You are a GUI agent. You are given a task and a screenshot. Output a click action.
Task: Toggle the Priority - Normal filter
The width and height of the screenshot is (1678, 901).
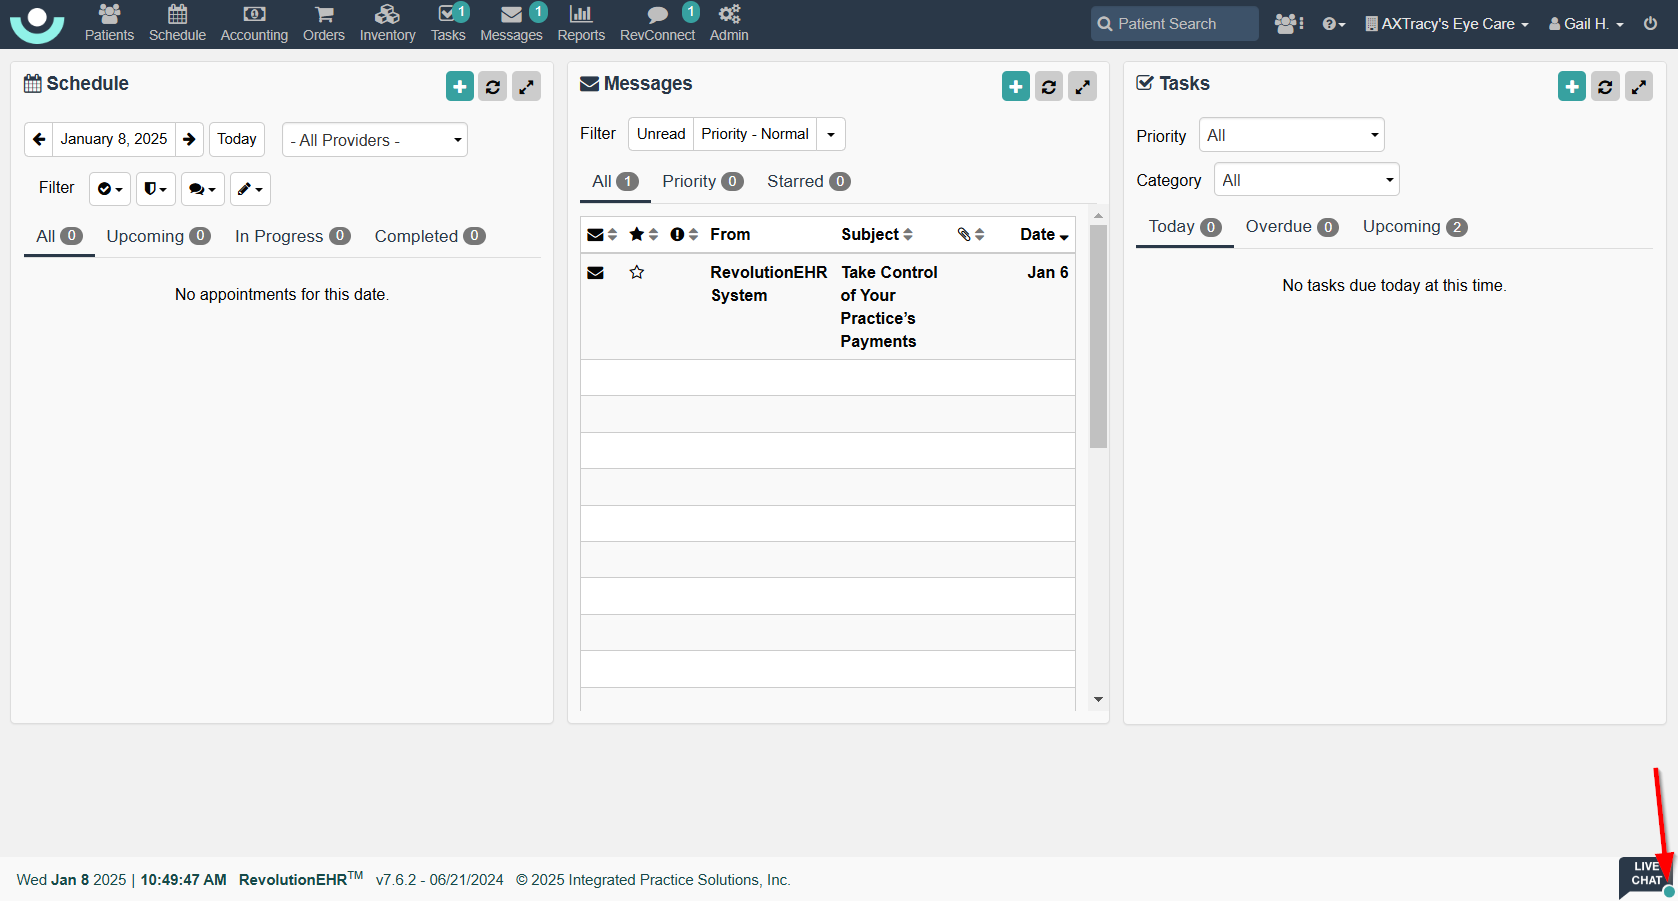(755, 134)
